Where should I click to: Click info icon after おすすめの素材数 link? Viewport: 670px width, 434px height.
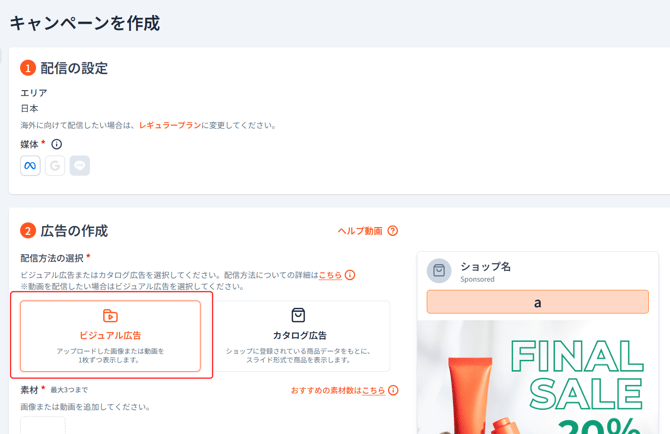[x=393, y=390]
